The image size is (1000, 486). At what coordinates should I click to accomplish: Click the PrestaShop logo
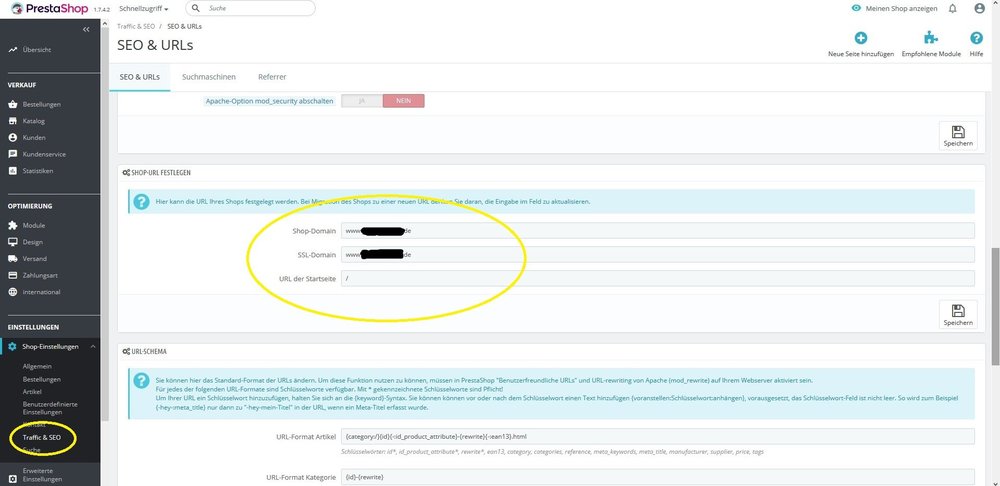click(x=48, y=8)
